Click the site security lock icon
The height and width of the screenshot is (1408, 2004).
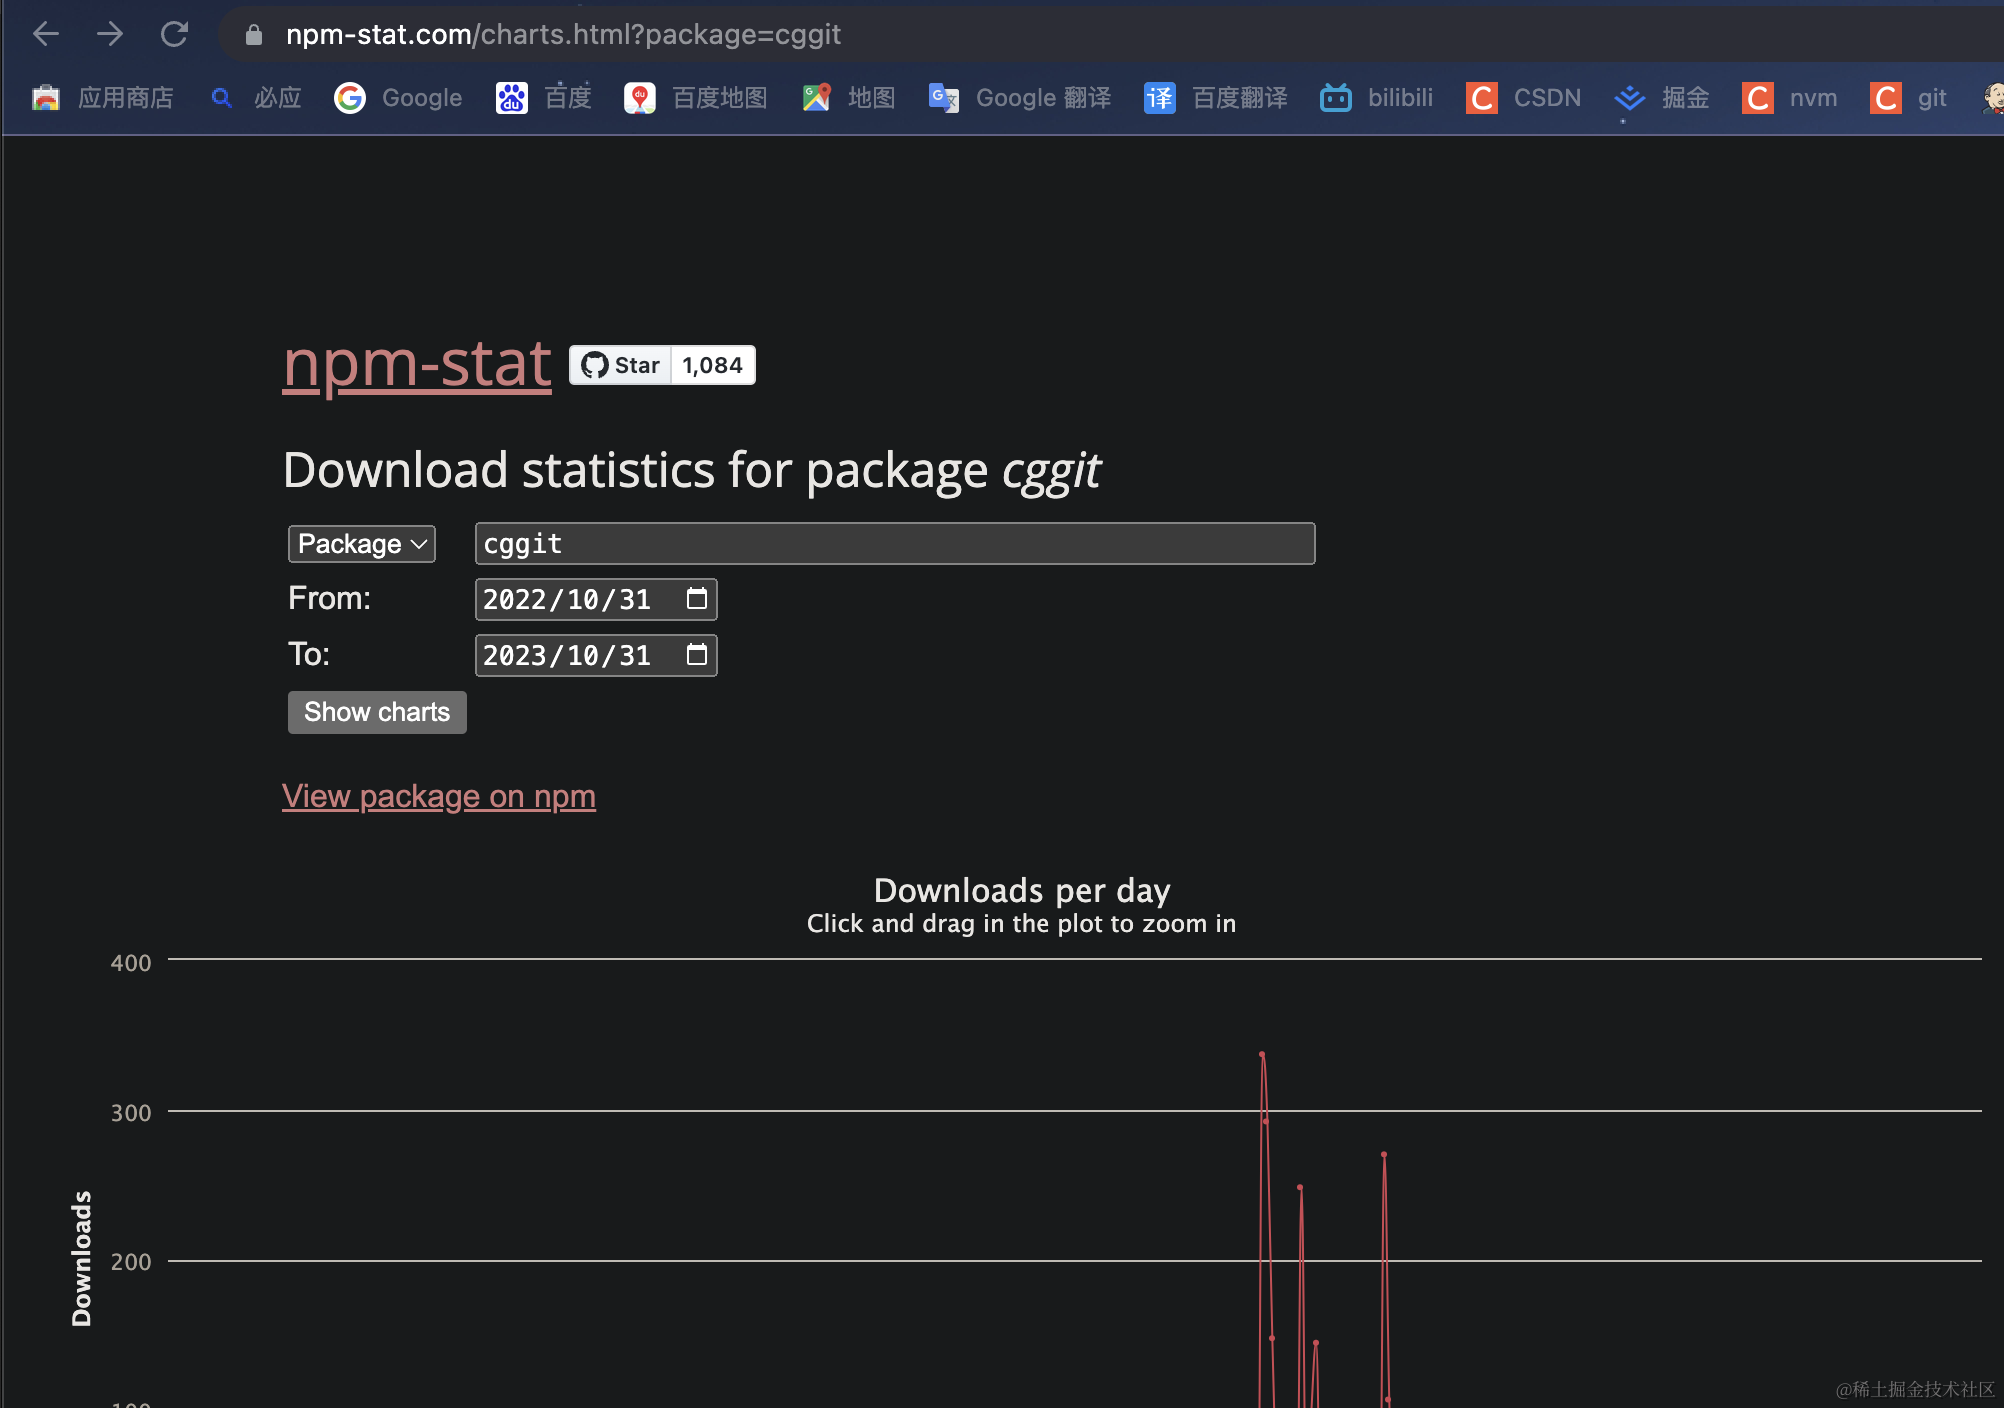252,34
